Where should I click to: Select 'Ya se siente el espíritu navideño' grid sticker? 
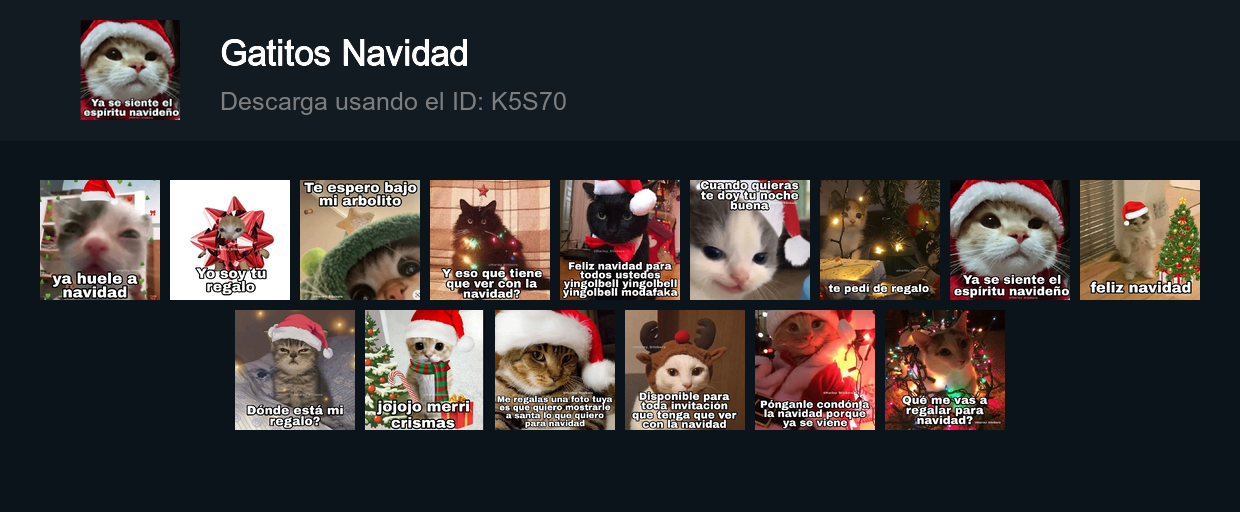(x=1010, y=240)
